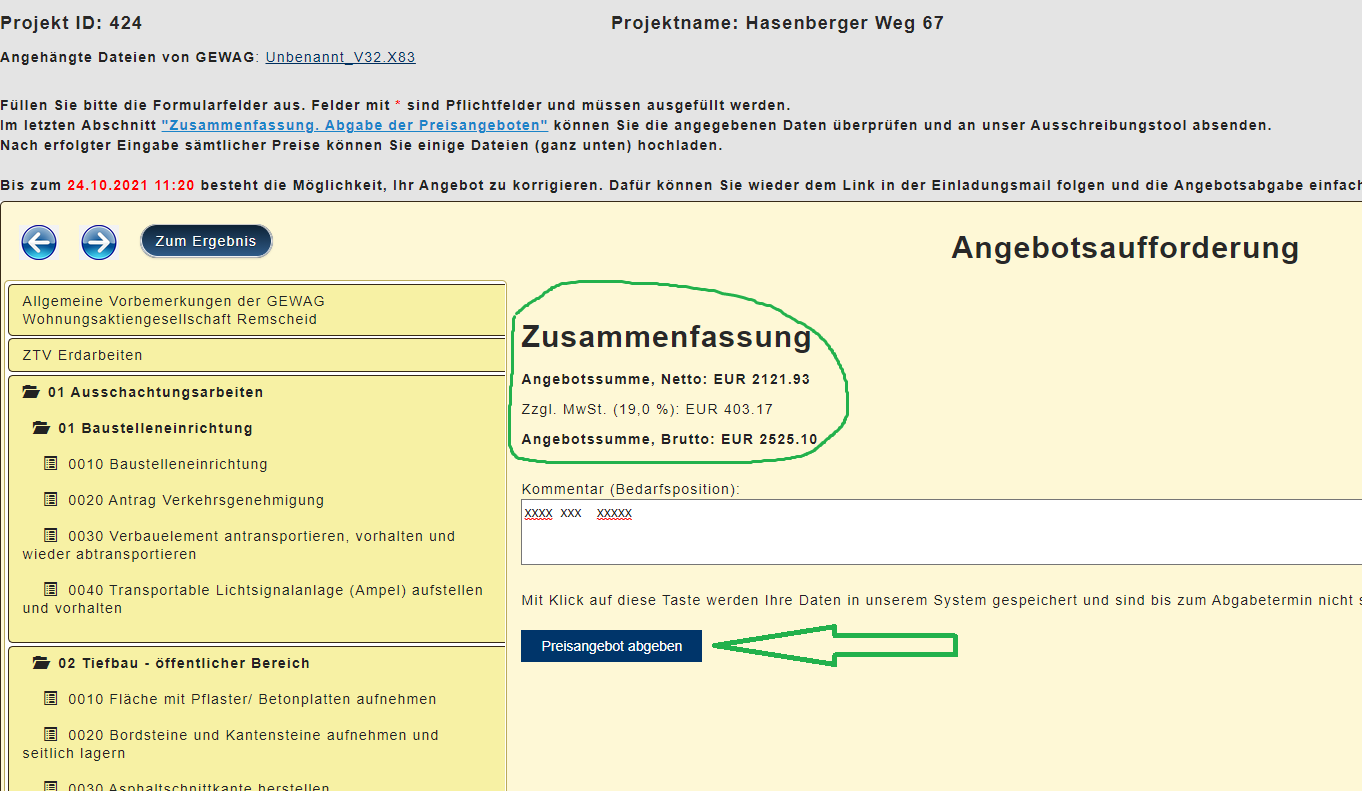The width and height of the screenshot is (1362, 791).
Task: Click list icon next to 0020 Antrag Verkehrsgenehmigung
Action: click(x=51, y=500)
